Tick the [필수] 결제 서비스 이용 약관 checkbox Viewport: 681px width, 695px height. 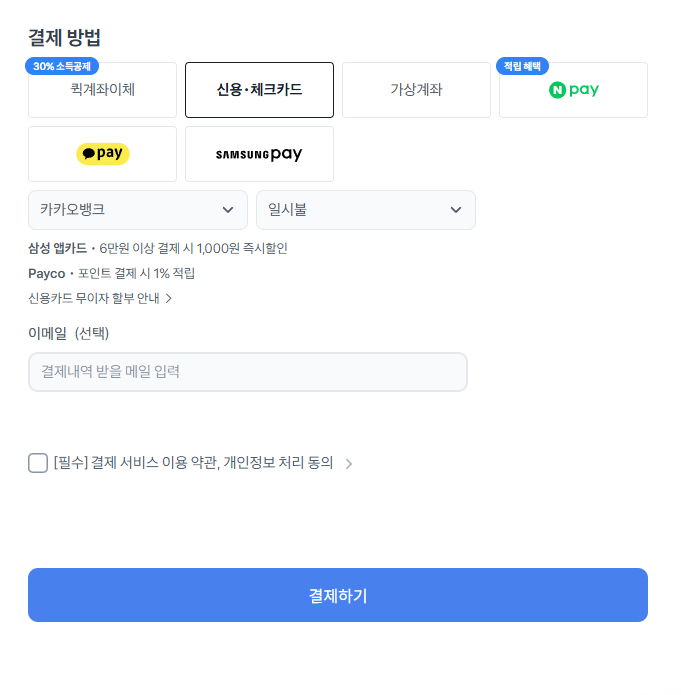point(38,463)
